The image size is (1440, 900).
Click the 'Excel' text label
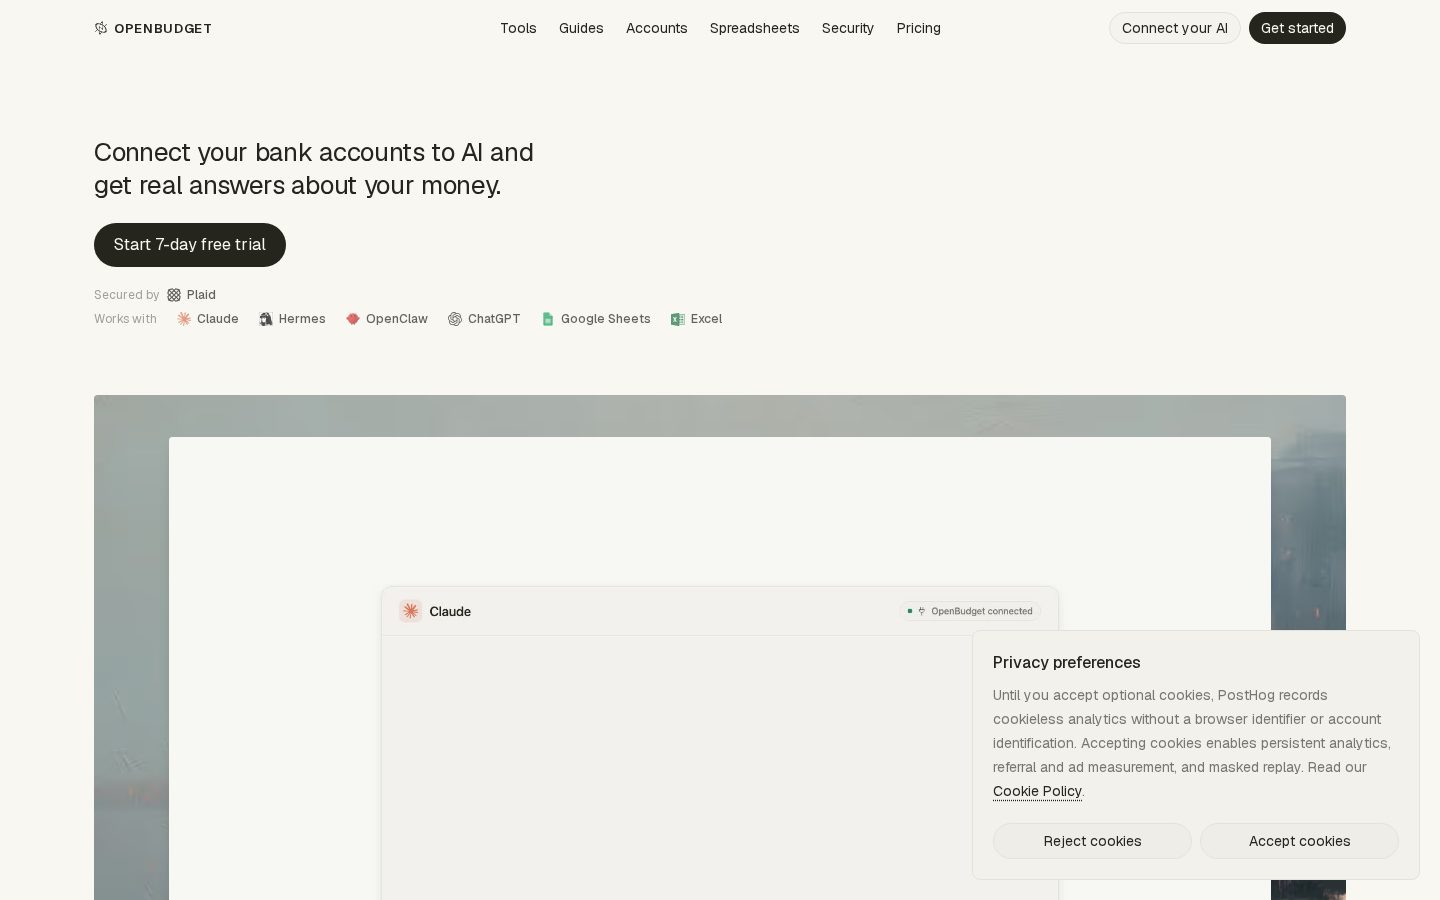tap(706, 319)
